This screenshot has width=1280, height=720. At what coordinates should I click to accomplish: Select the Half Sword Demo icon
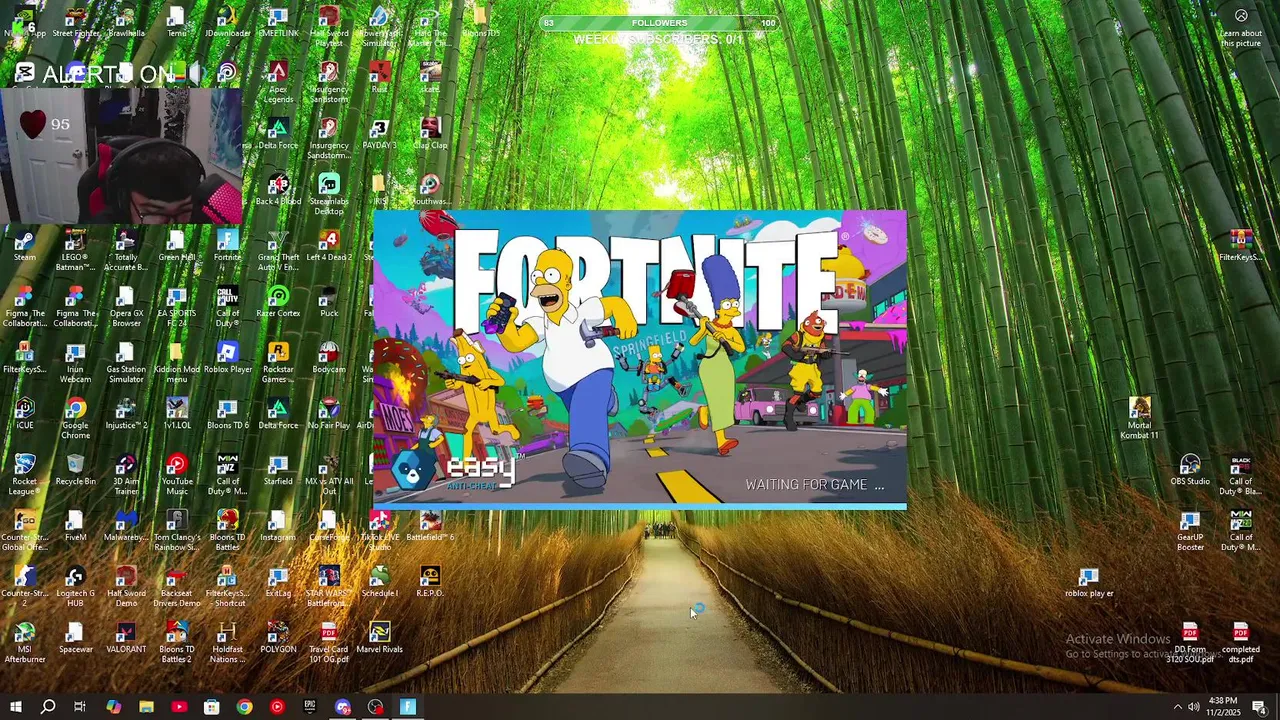point(126,587)
